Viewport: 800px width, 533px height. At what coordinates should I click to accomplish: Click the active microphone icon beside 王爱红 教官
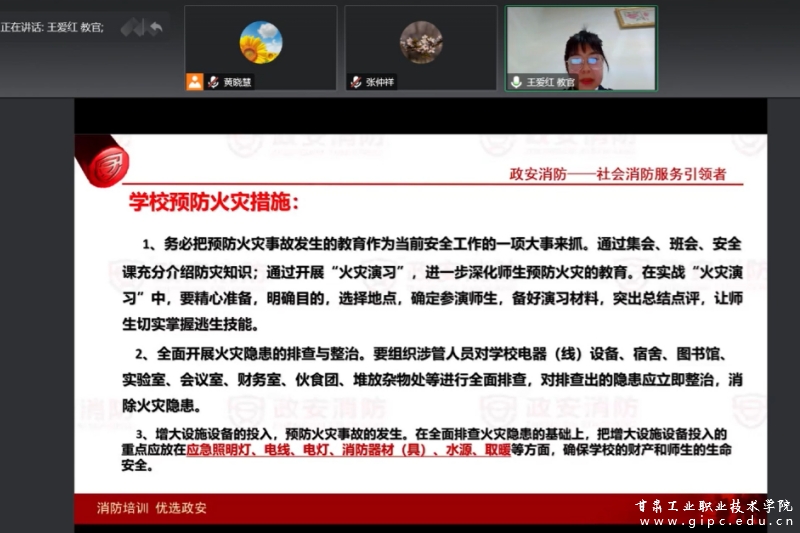click(516, 82)
